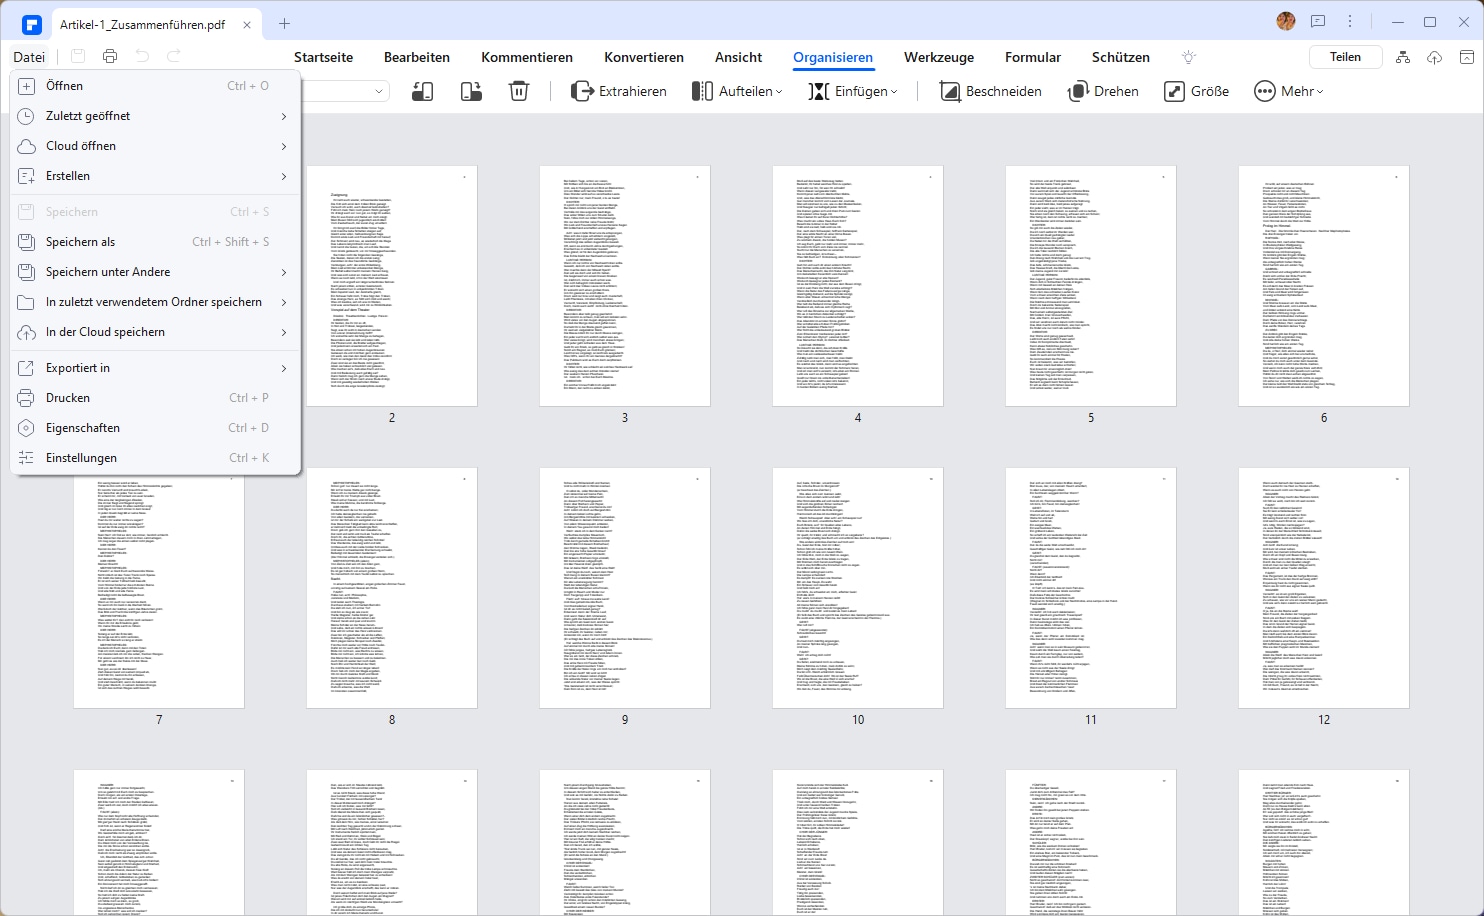Select page 11 thumbnail

tap(1091, 588)
